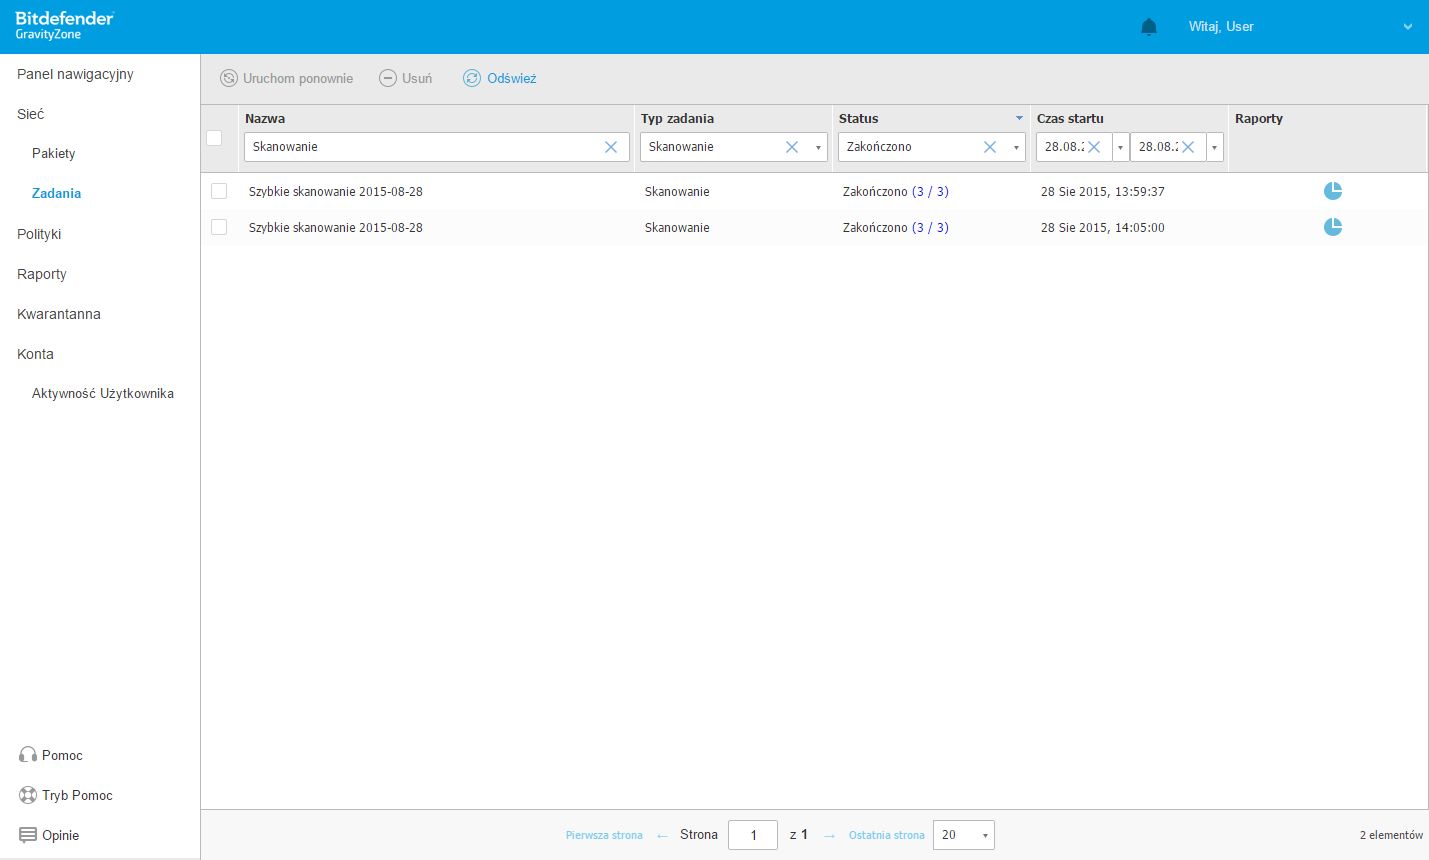Open report for the 14:05:00 scan task
The height and width of the screenshot is (860, 1429).
point(1333,227)
